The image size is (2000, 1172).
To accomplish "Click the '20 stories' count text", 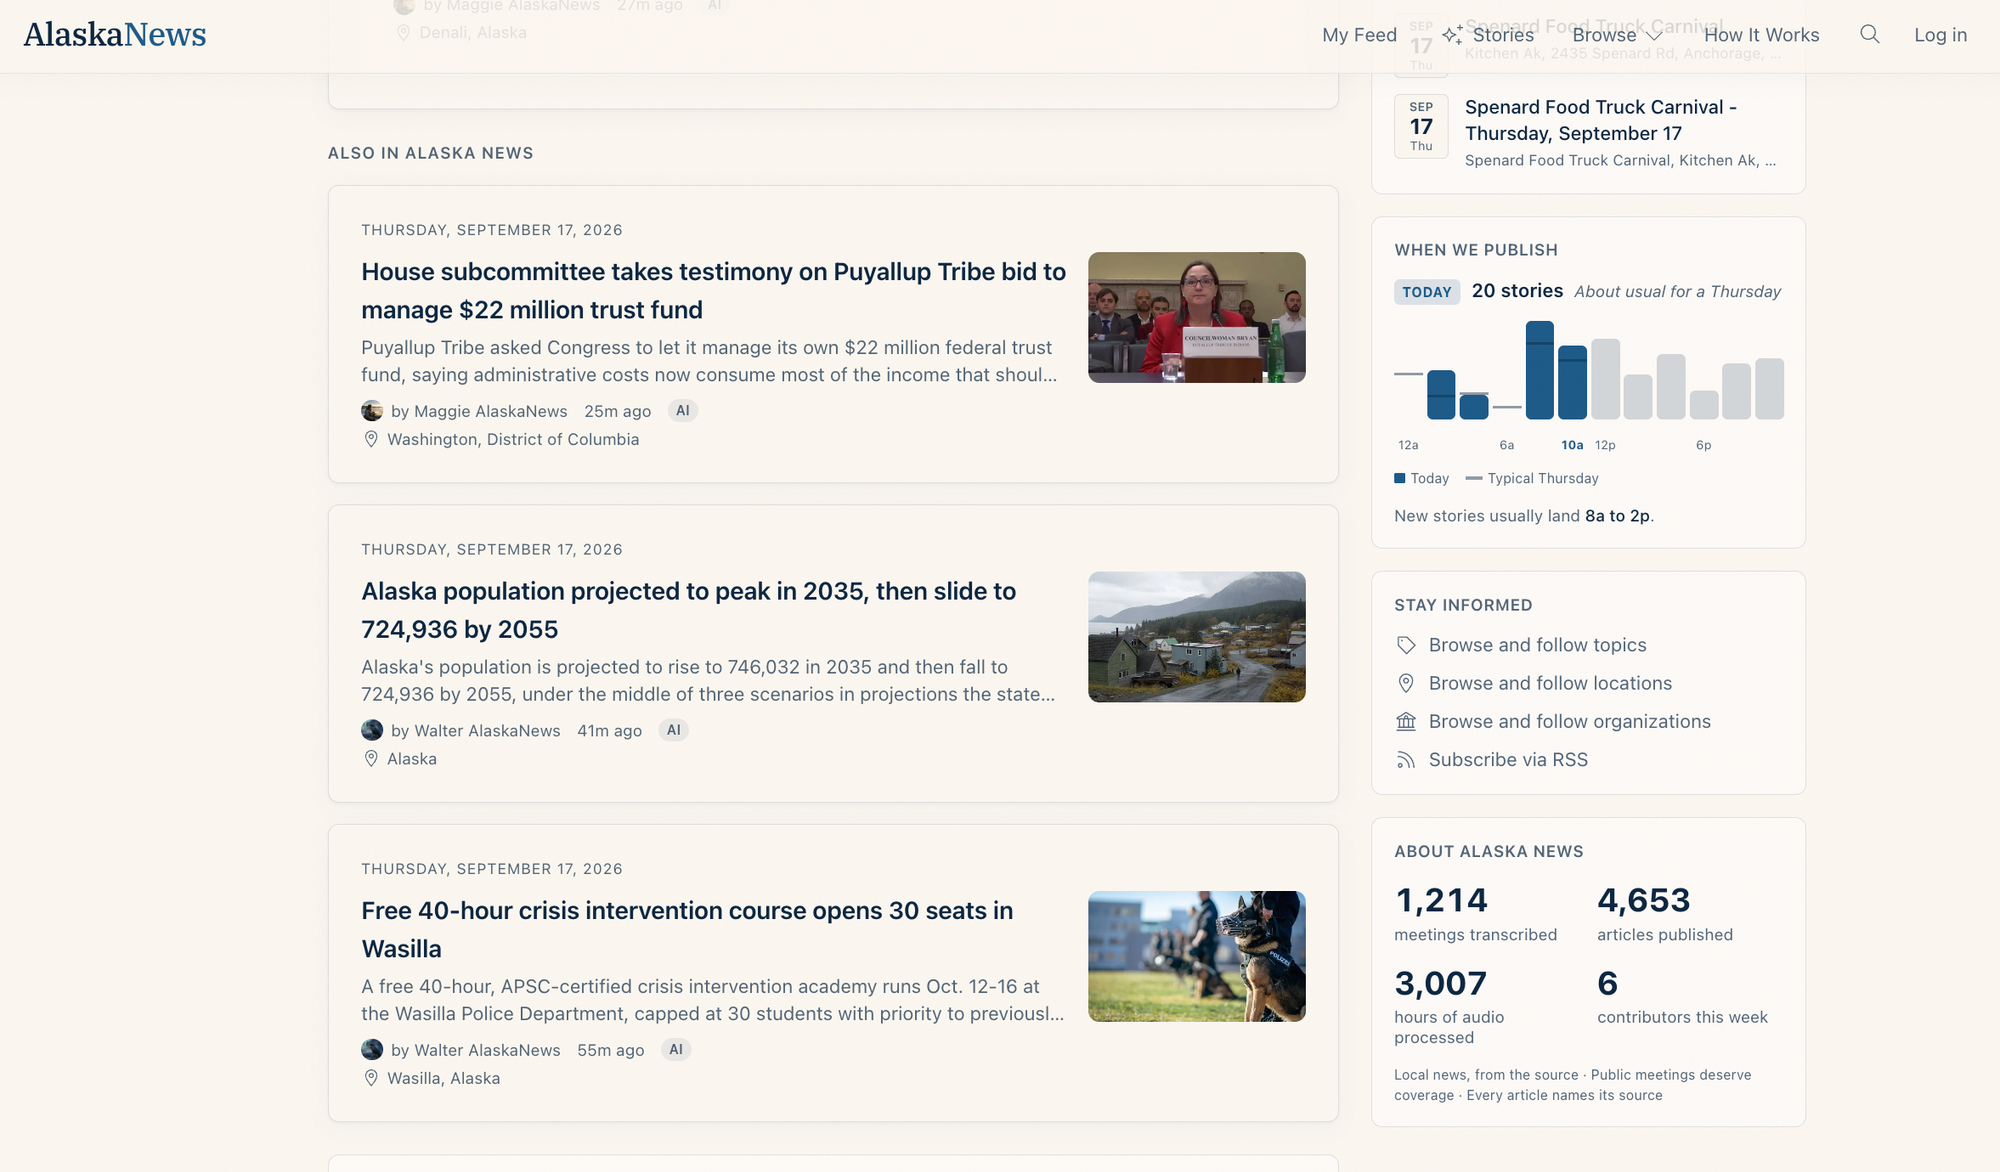I will point(1517,291).
